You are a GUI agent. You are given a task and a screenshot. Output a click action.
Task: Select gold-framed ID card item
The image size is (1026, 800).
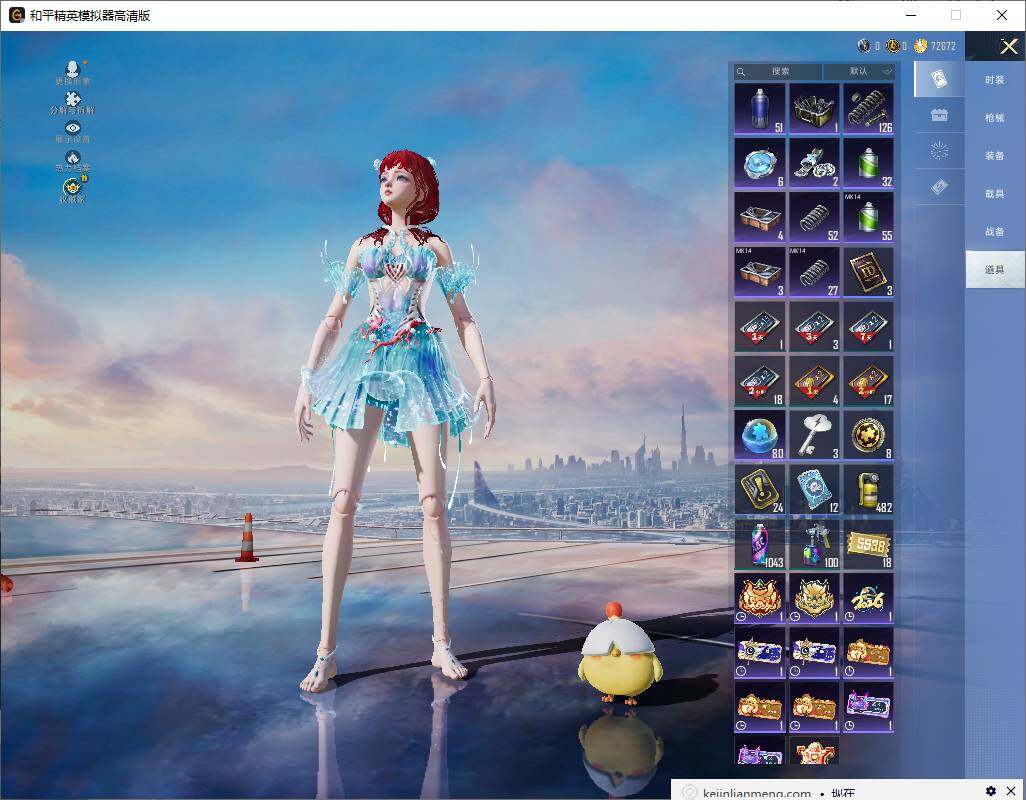tap(868, 273)
